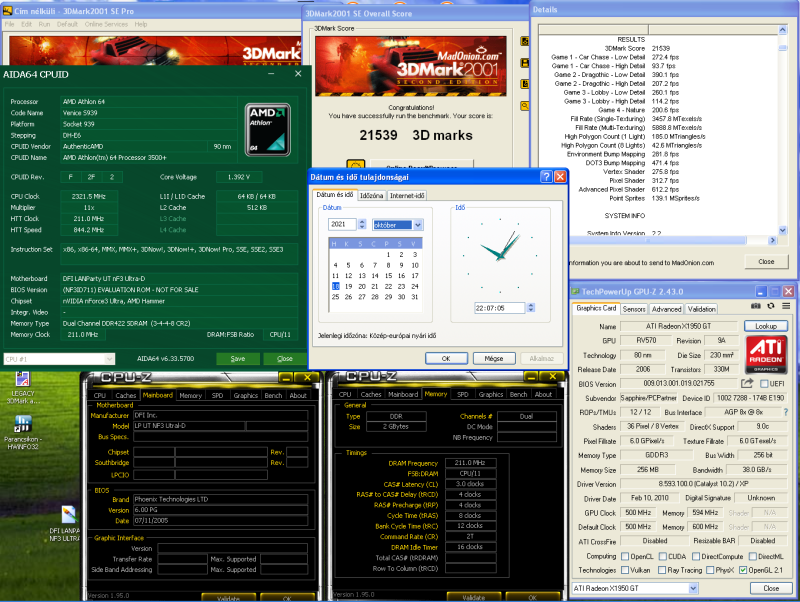Click the Save button in AIDA64 CPUID
The height and width of the screenshot is (602, 800).
click(x=238, y=359)
